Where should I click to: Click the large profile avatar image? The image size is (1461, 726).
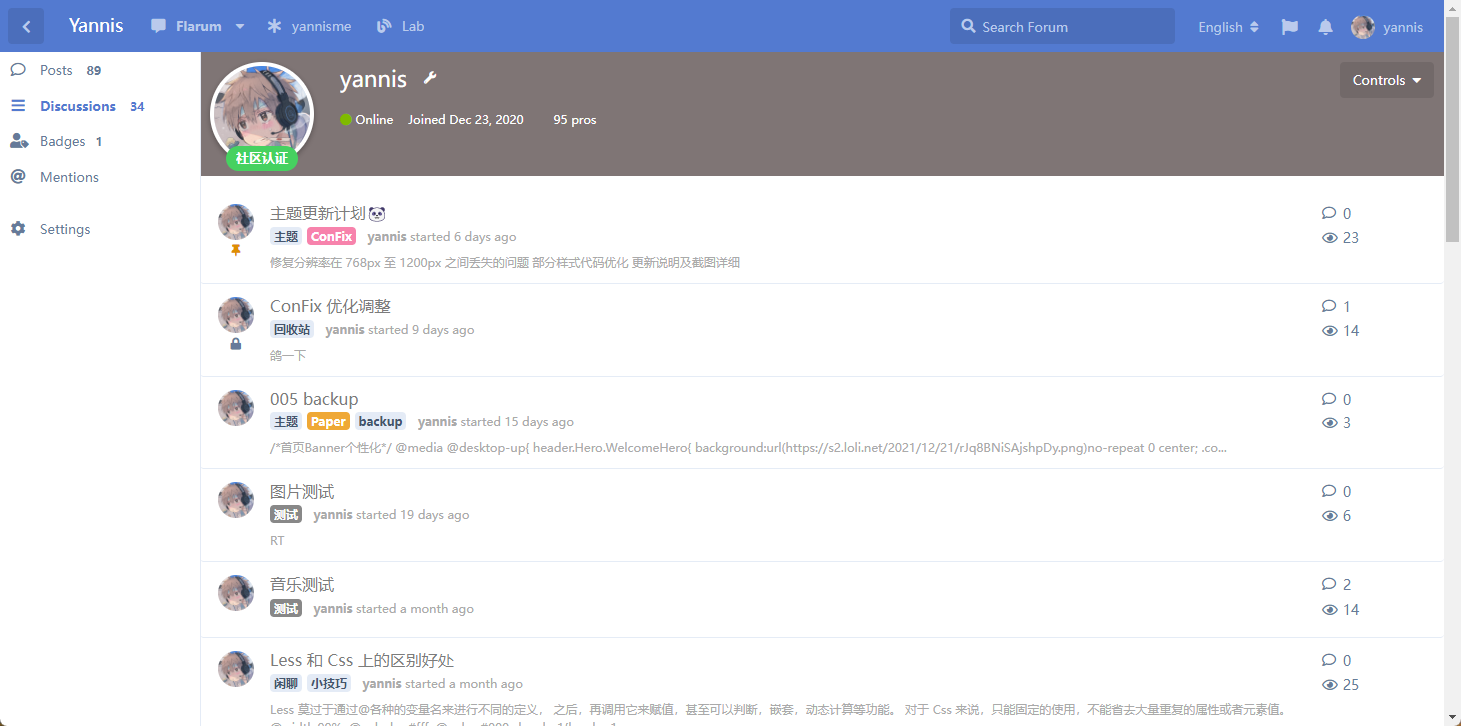click(x=262, y=113)
